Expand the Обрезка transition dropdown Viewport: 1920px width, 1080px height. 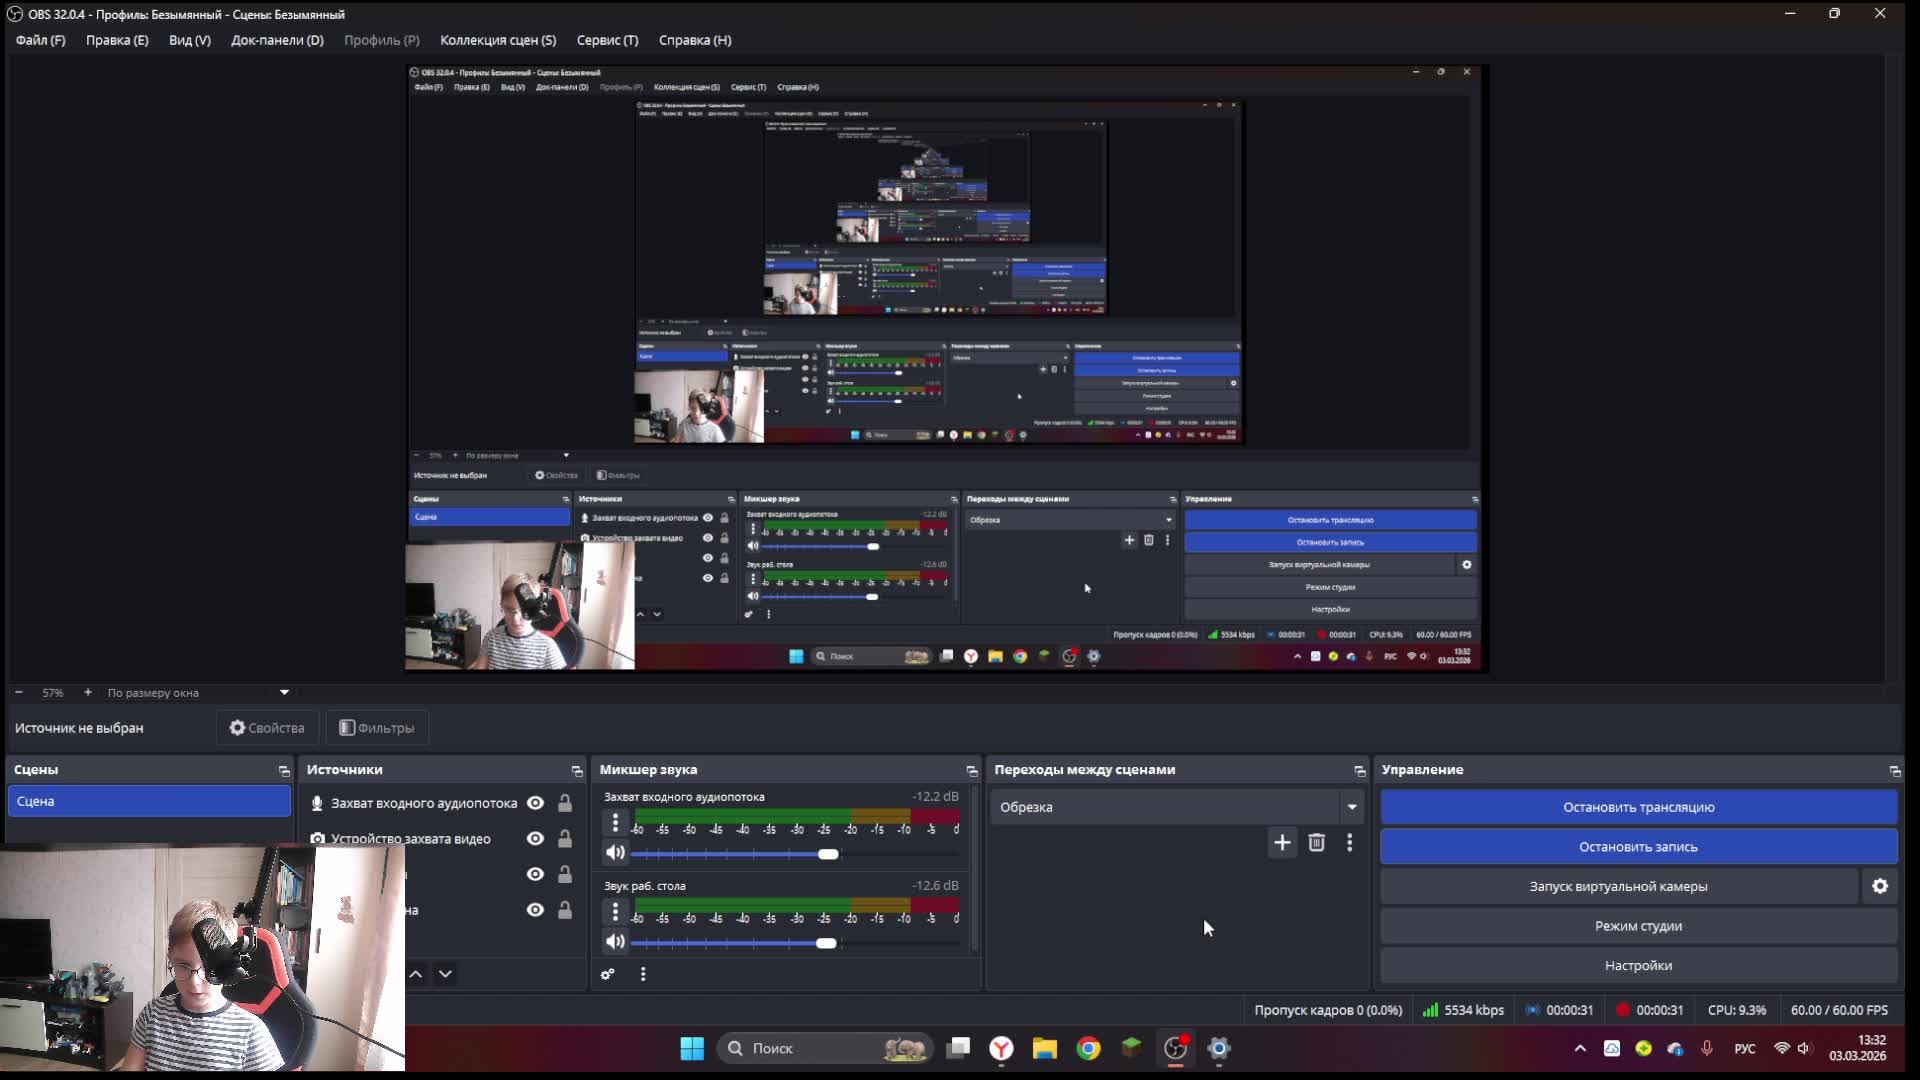(x=1351, y=807)
